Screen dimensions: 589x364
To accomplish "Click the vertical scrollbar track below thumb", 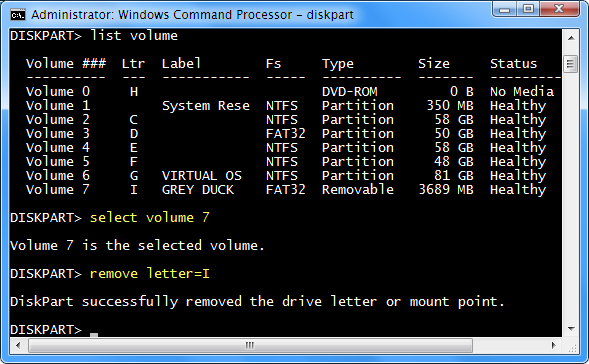I will tap(571, 197).
